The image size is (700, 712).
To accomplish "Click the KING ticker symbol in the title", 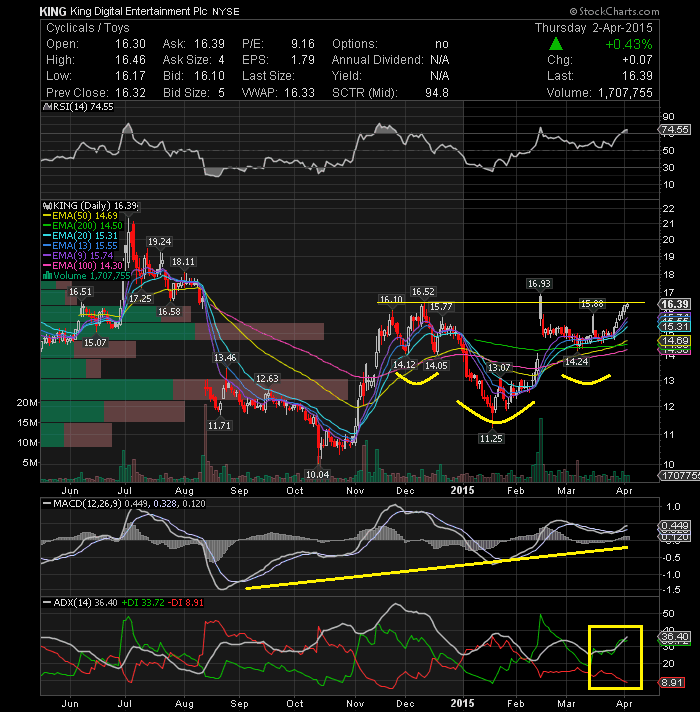I will 53,11.
